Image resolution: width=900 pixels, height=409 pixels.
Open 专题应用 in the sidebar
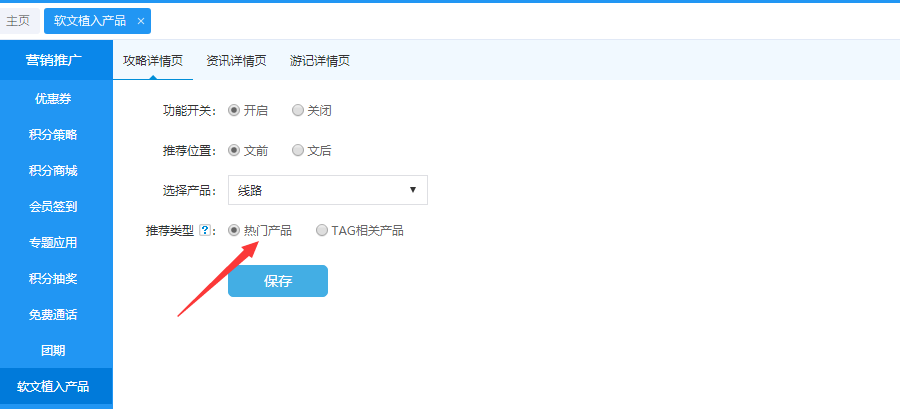[x=53, y=243]
